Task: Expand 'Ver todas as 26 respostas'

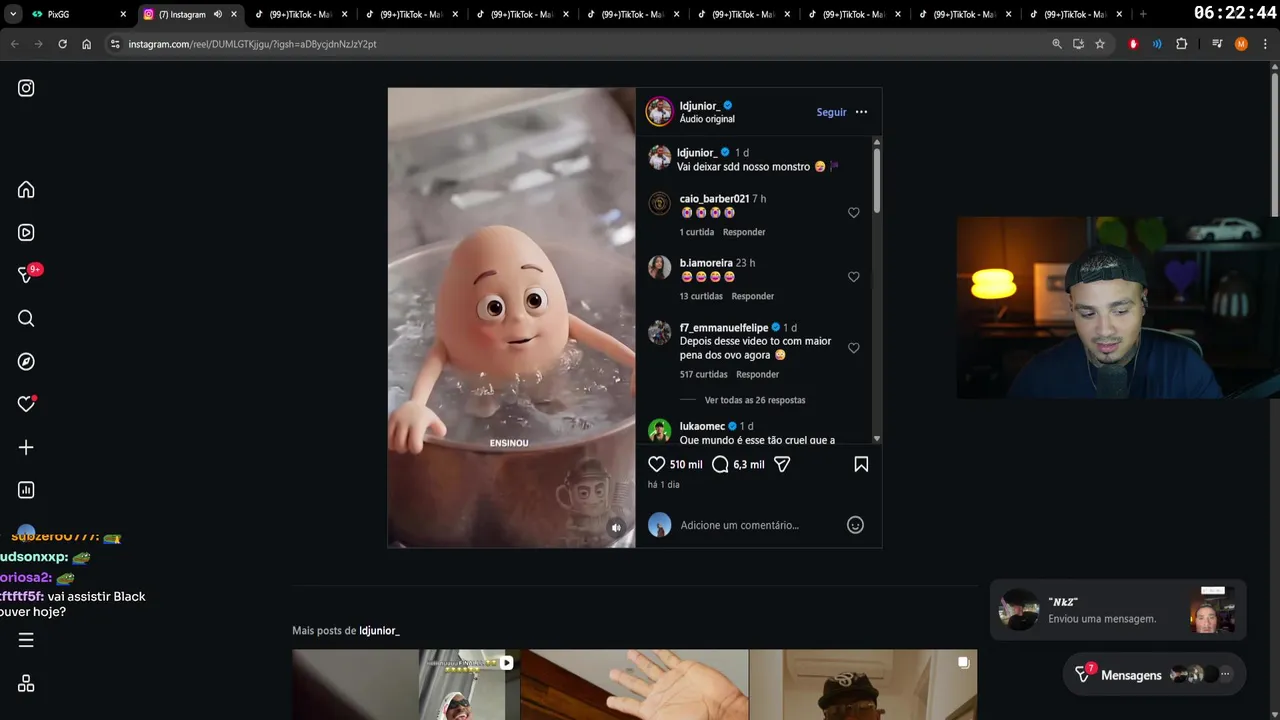Action: click(x=755, y=400)
